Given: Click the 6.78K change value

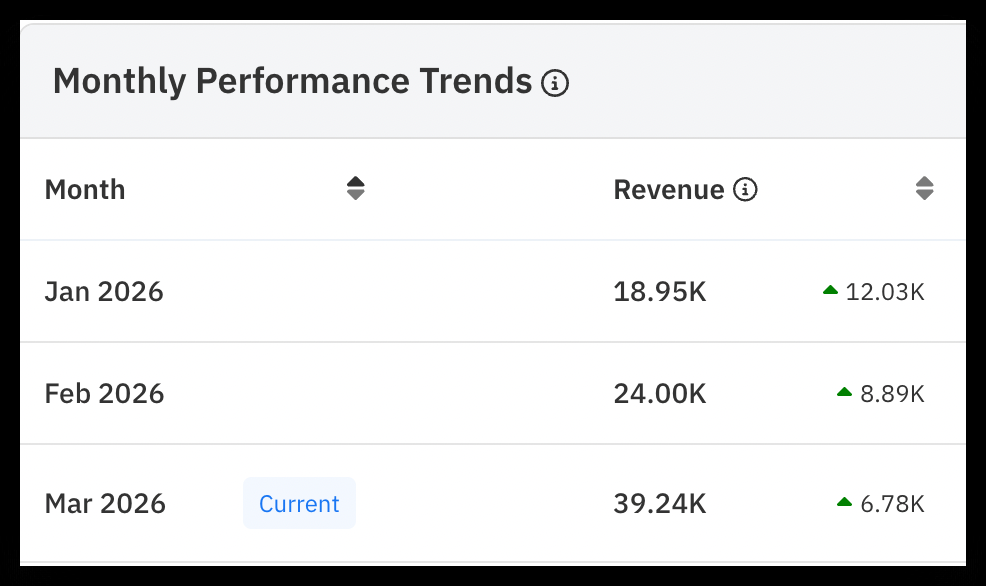Looking at the screenshot, I should pos(892,502).
